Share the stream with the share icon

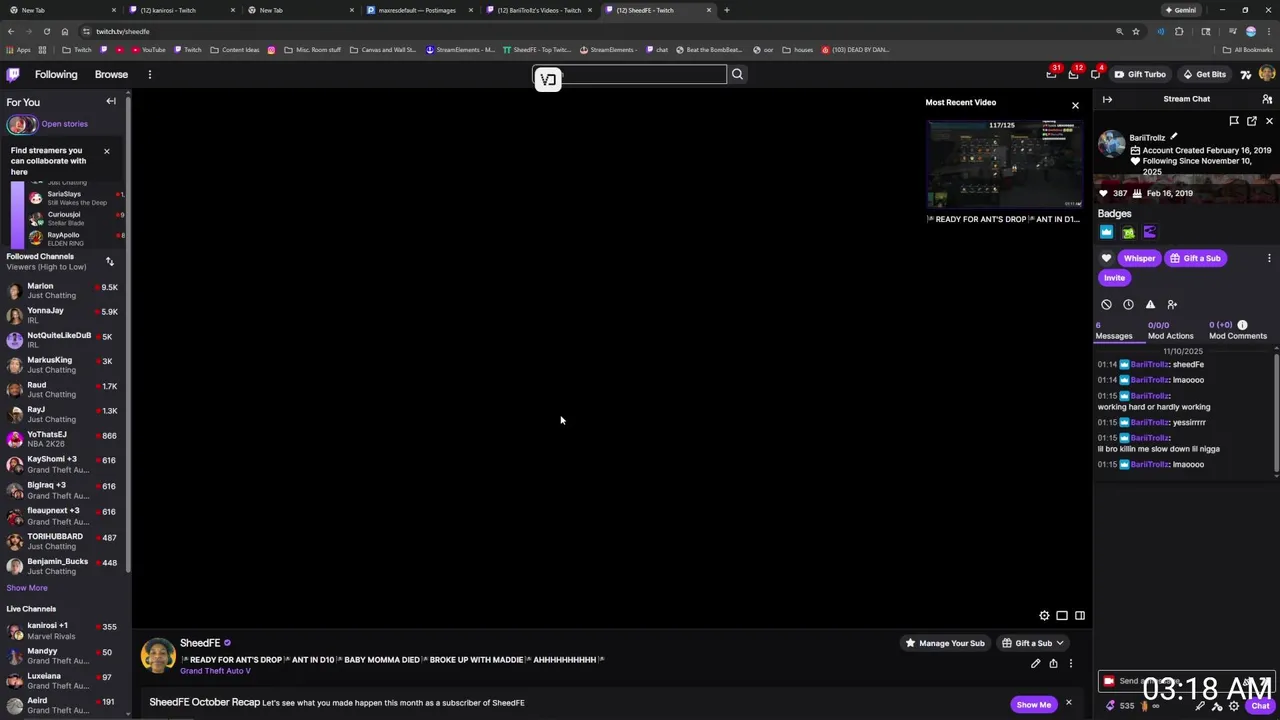point(1053,663)
